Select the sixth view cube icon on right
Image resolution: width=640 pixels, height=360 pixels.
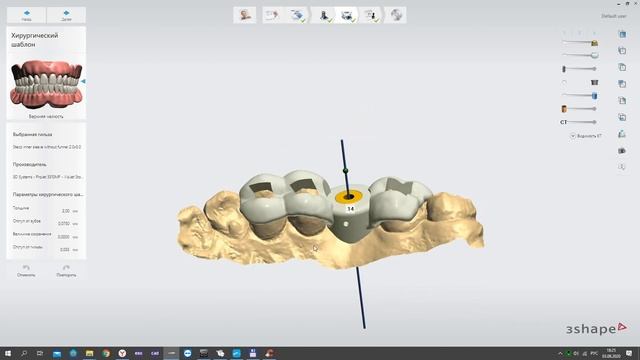(622, 117)
